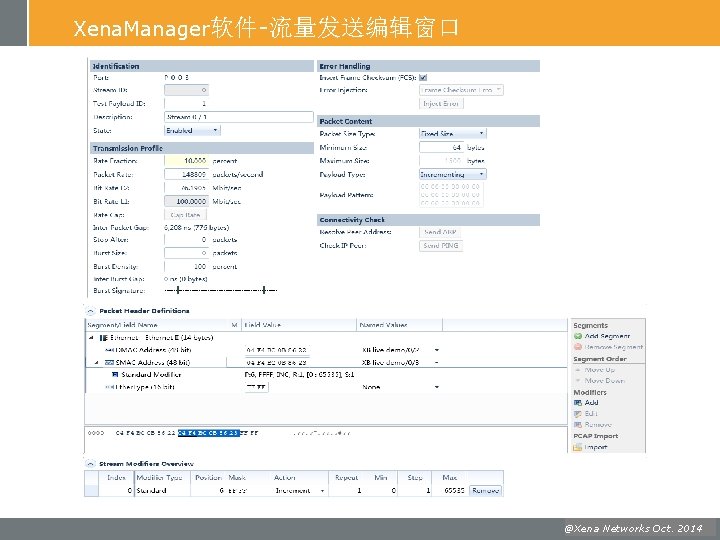Click the Rate Fraction percent input field
Screen dimensions: 720x540
[186, 161]
